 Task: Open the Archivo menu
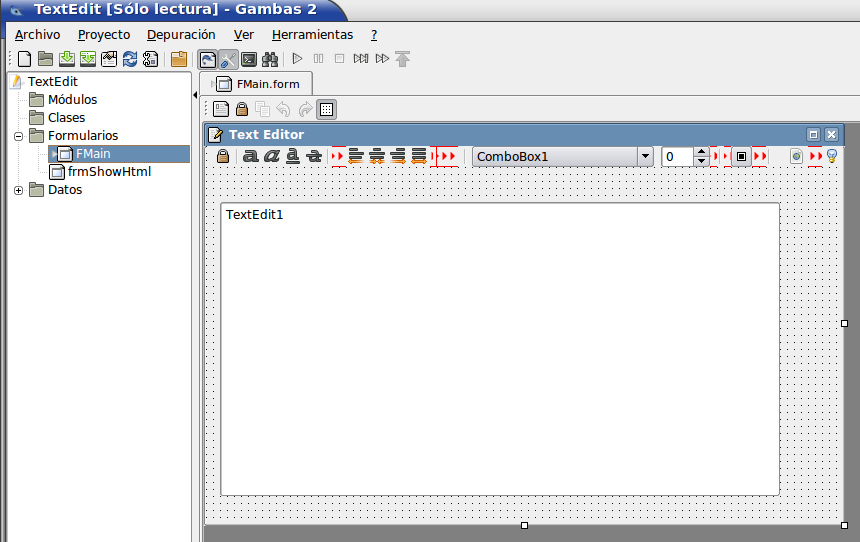pos(37,35)
